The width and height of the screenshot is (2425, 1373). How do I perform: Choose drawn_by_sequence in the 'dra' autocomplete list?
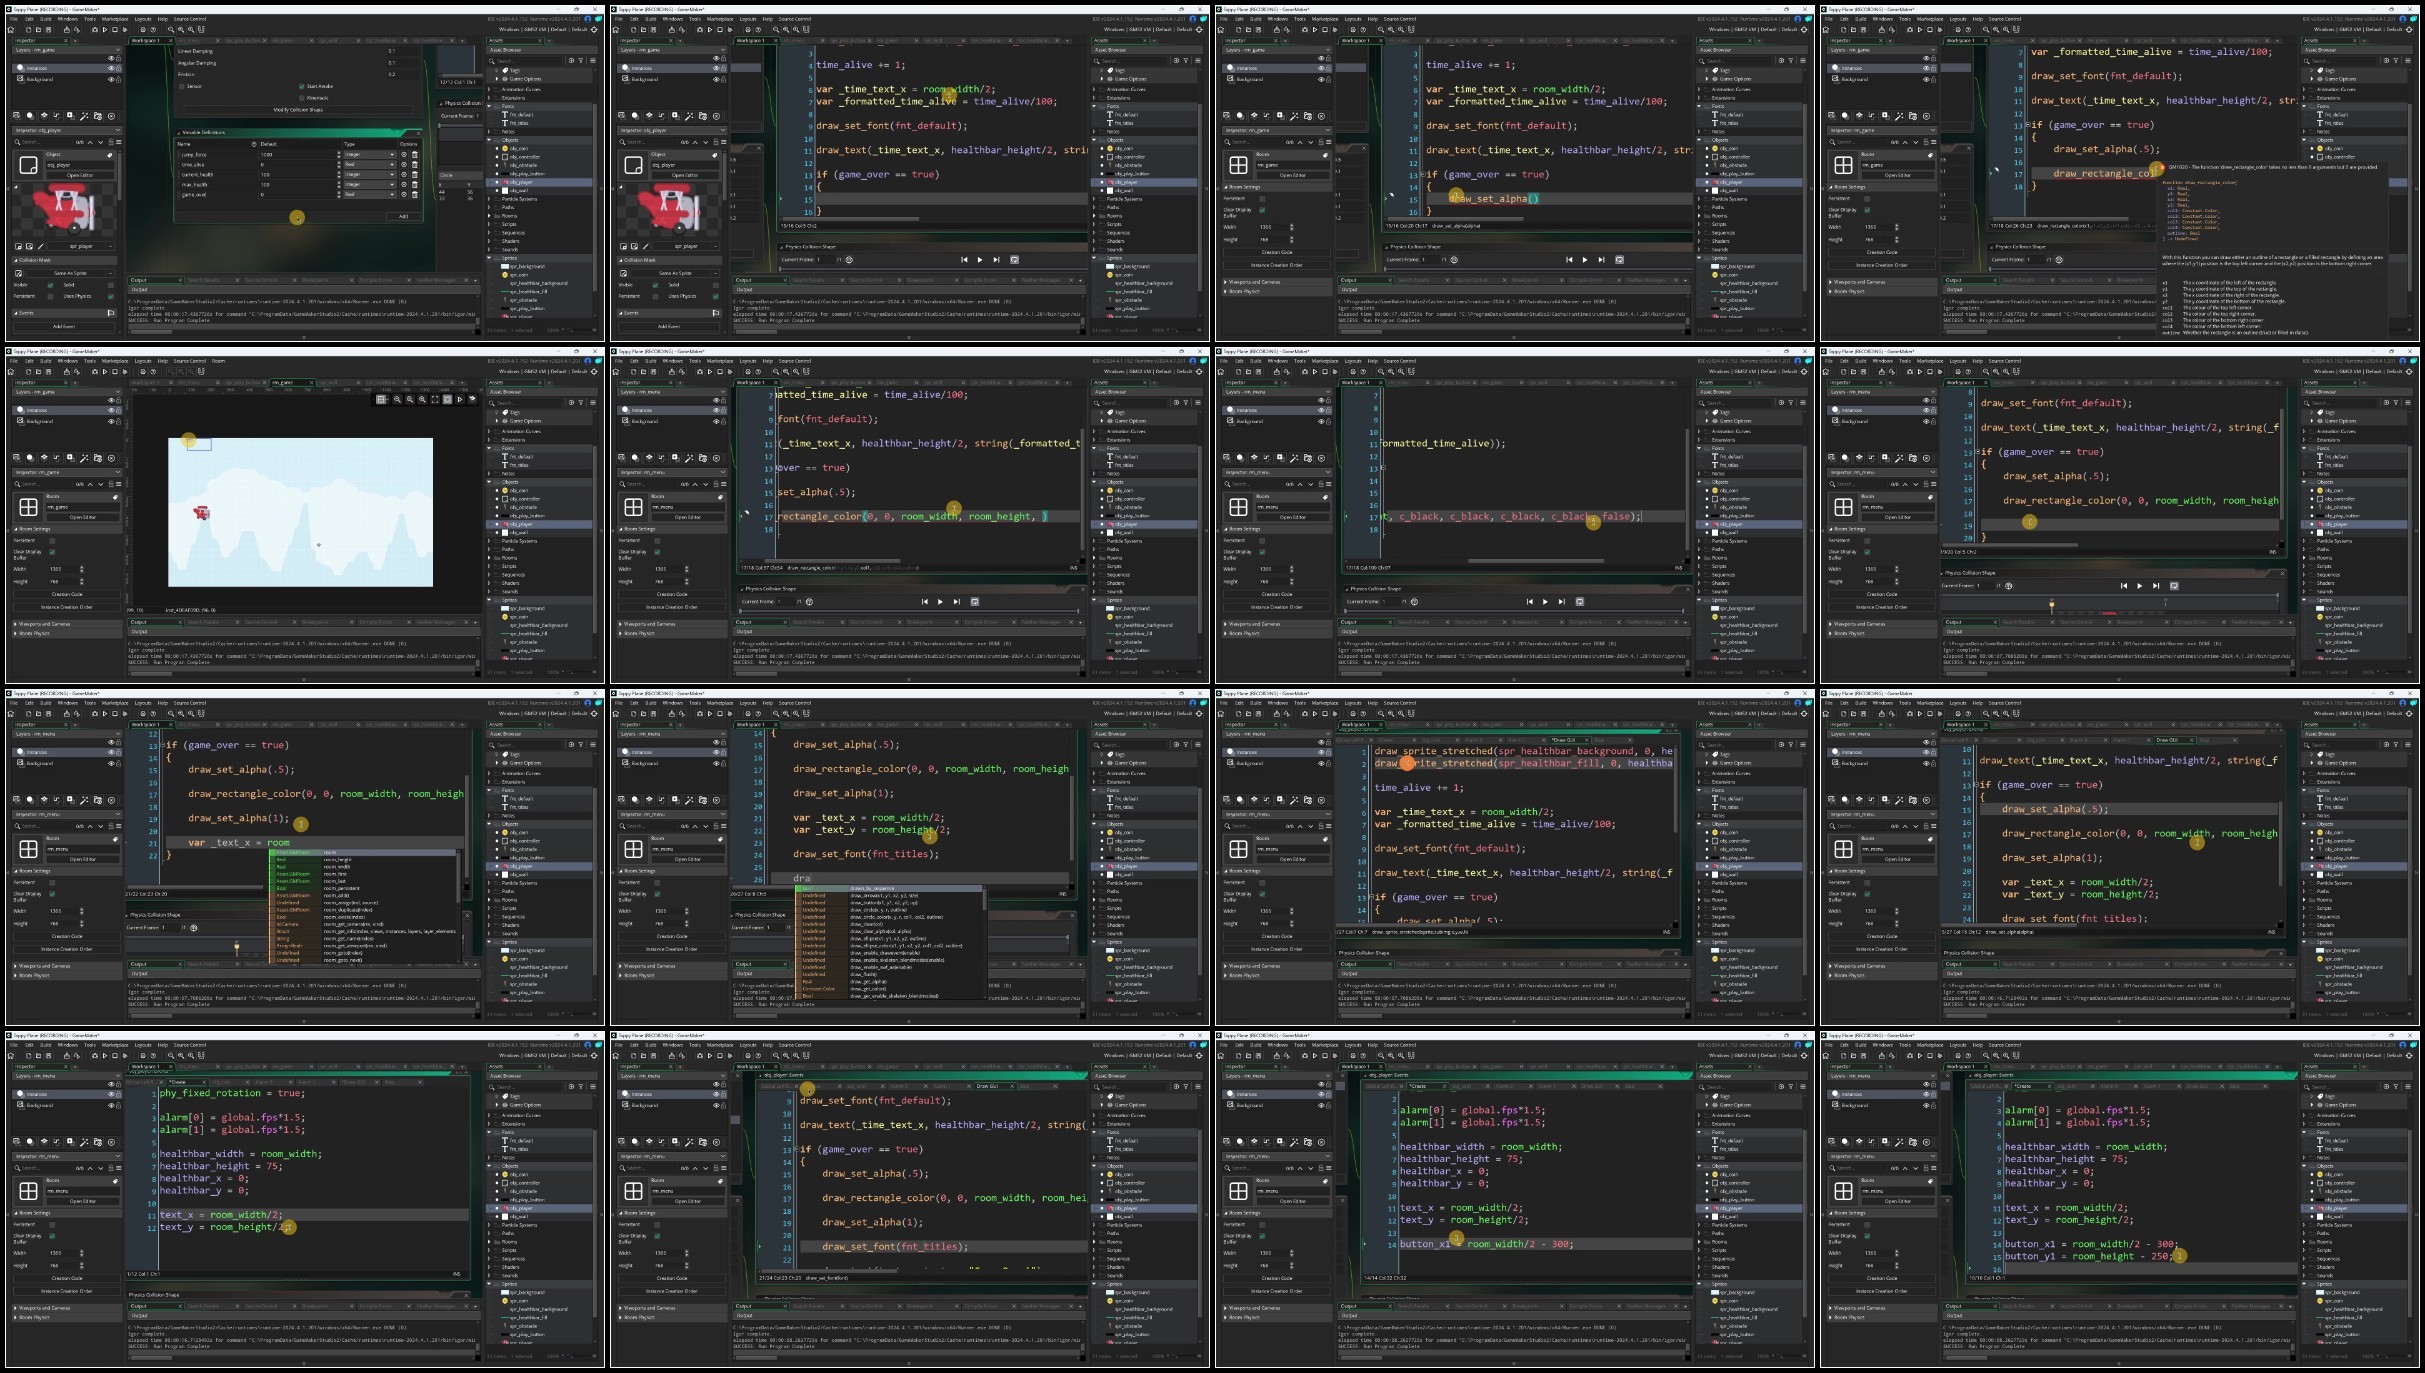890,888
